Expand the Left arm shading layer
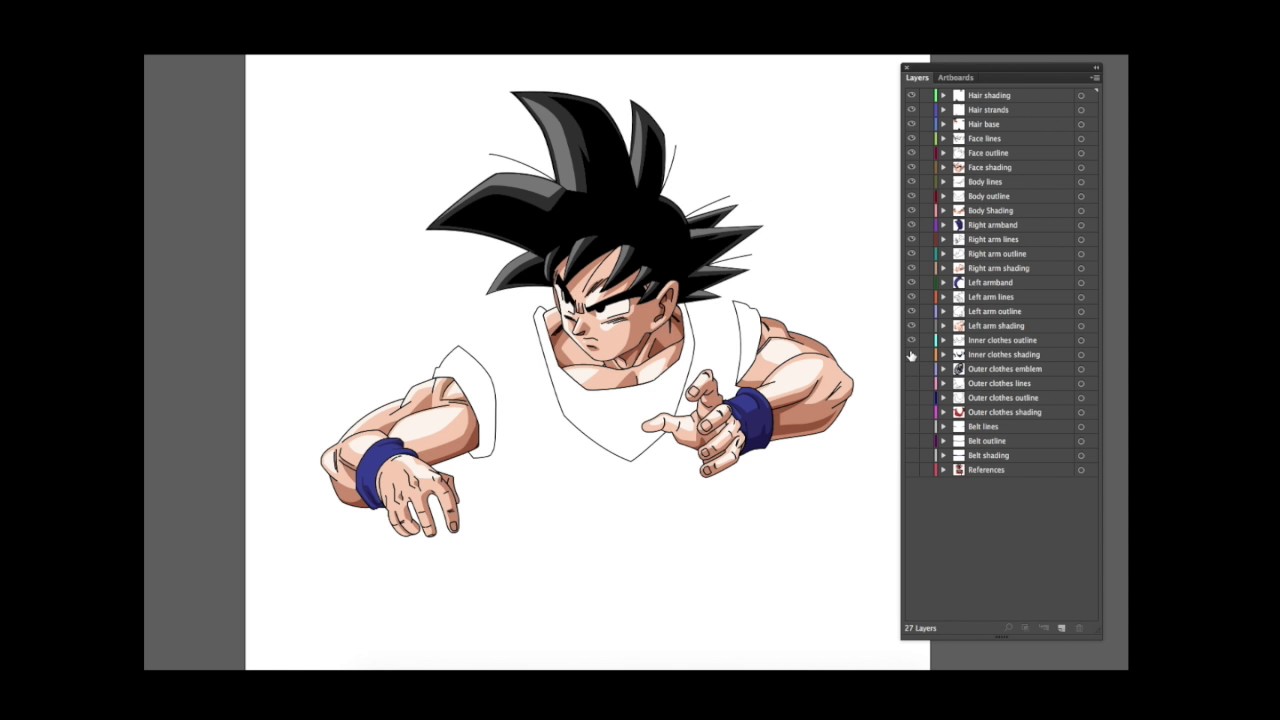The image size is (1280, 720). 943,326
